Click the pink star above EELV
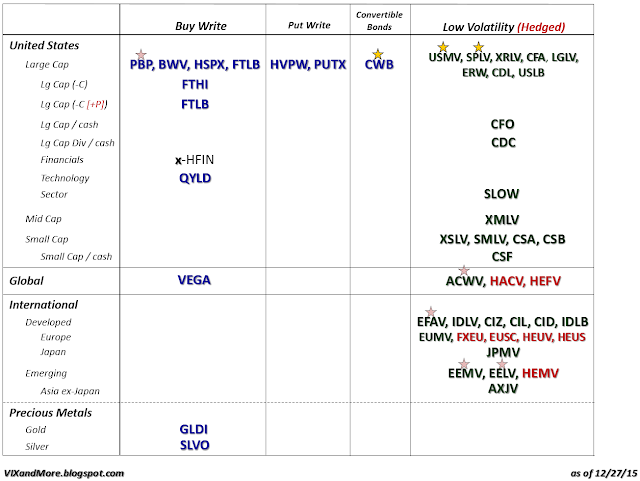This screenshot has width=640, height=481. click(502, 363)
